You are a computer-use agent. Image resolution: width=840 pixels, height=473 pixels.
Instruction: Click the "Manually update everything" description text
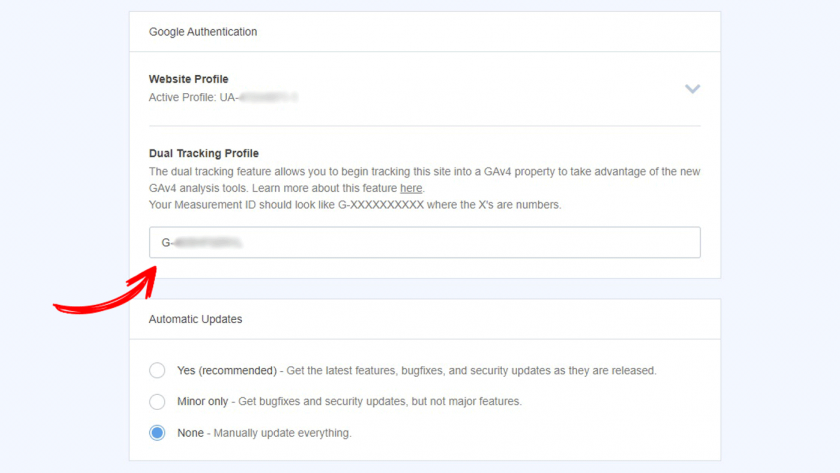coord(283,433)
